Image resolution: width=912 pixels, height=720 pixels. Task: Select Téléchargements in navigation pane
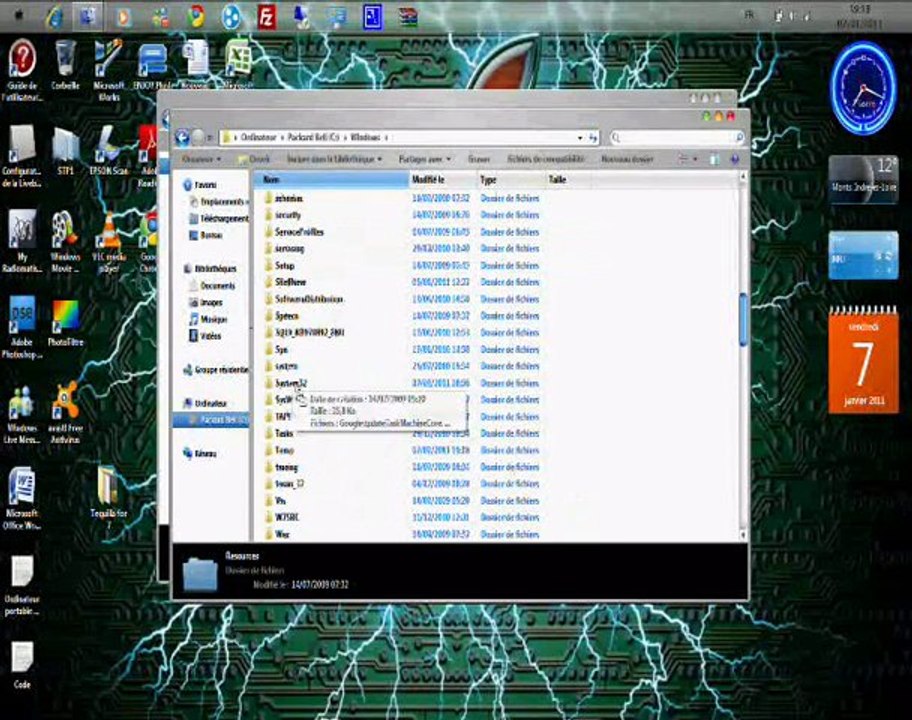tap(219, 219)
